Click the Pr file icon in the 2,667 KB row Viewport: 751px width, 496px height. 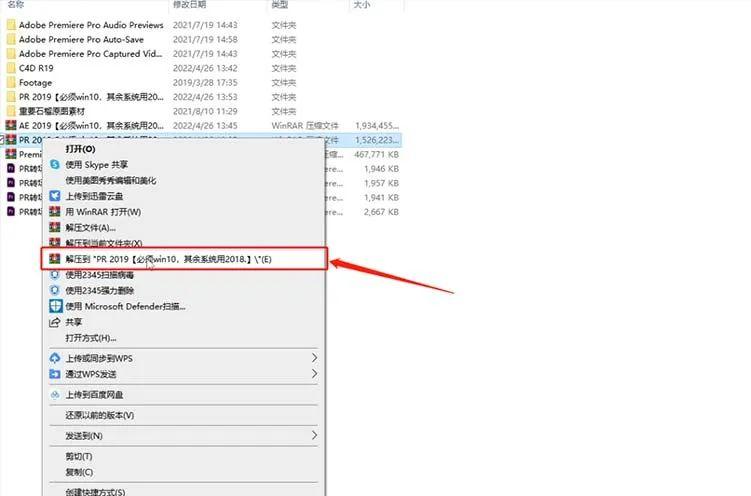point(11,212)
